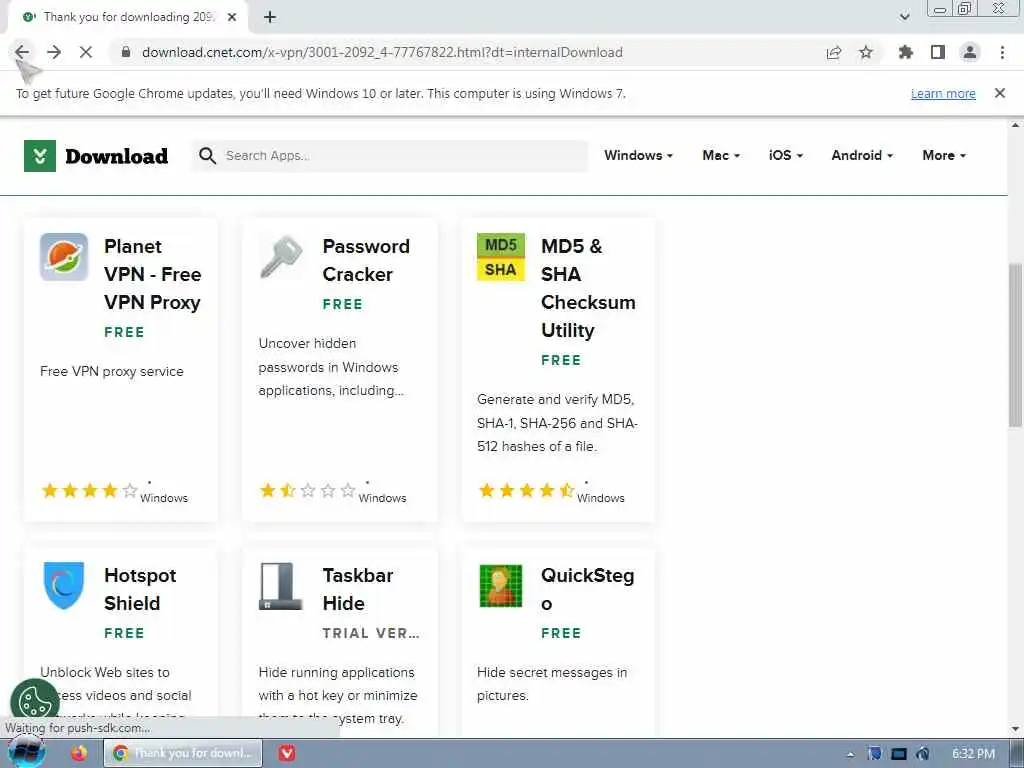Show hidden system tray icons

(850, 754)
